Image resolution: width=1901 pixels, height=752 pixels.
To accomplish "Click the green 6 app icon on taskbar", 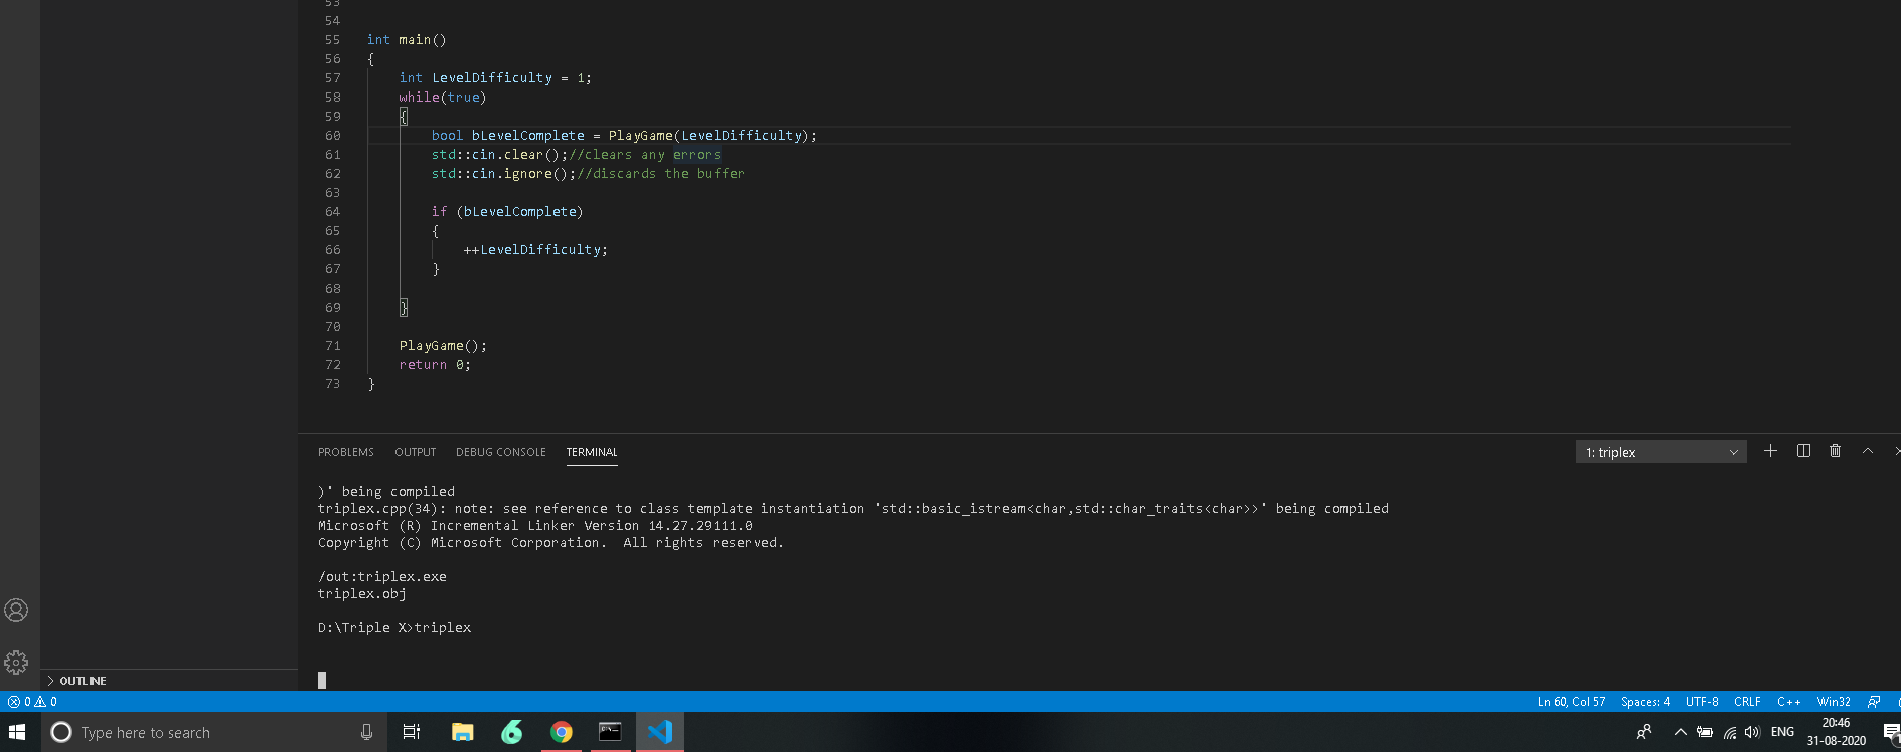I will [x=512, y=732].
